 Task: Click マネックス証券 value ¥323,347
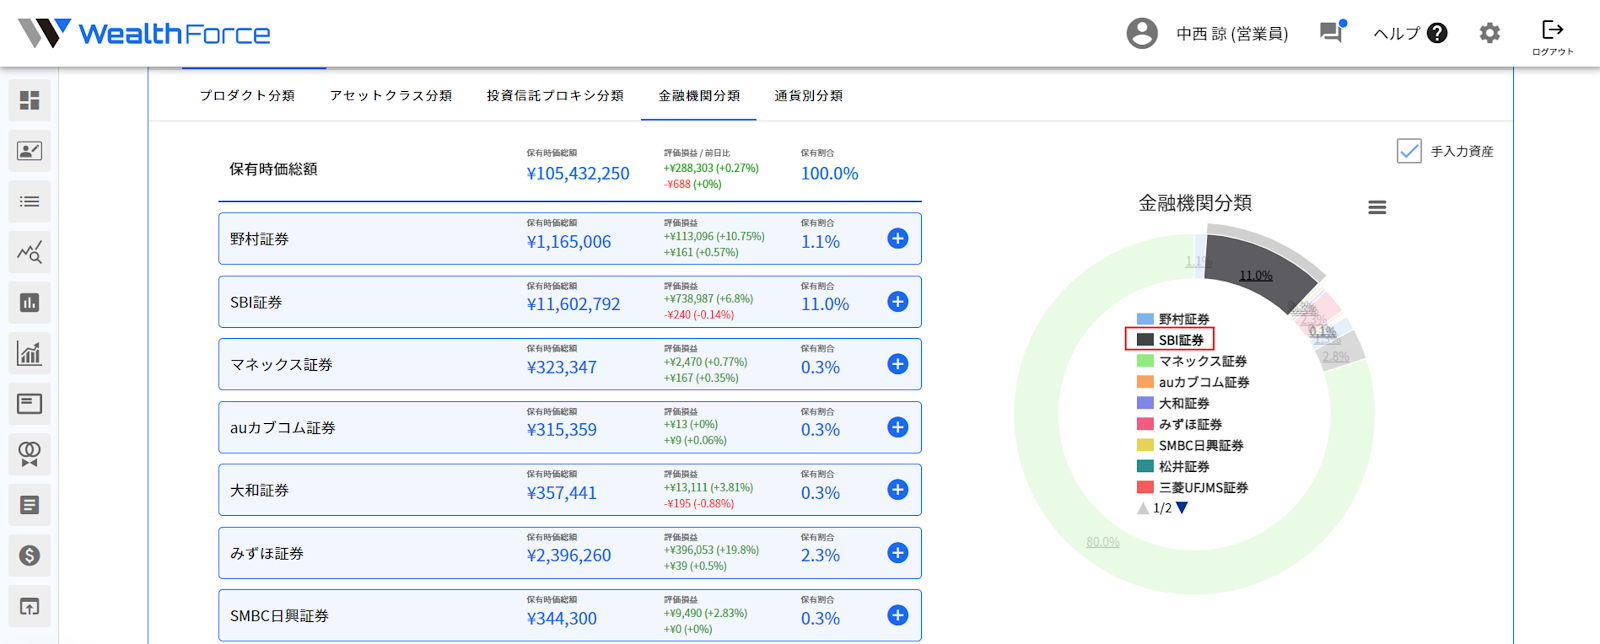[x=562, y=368]
